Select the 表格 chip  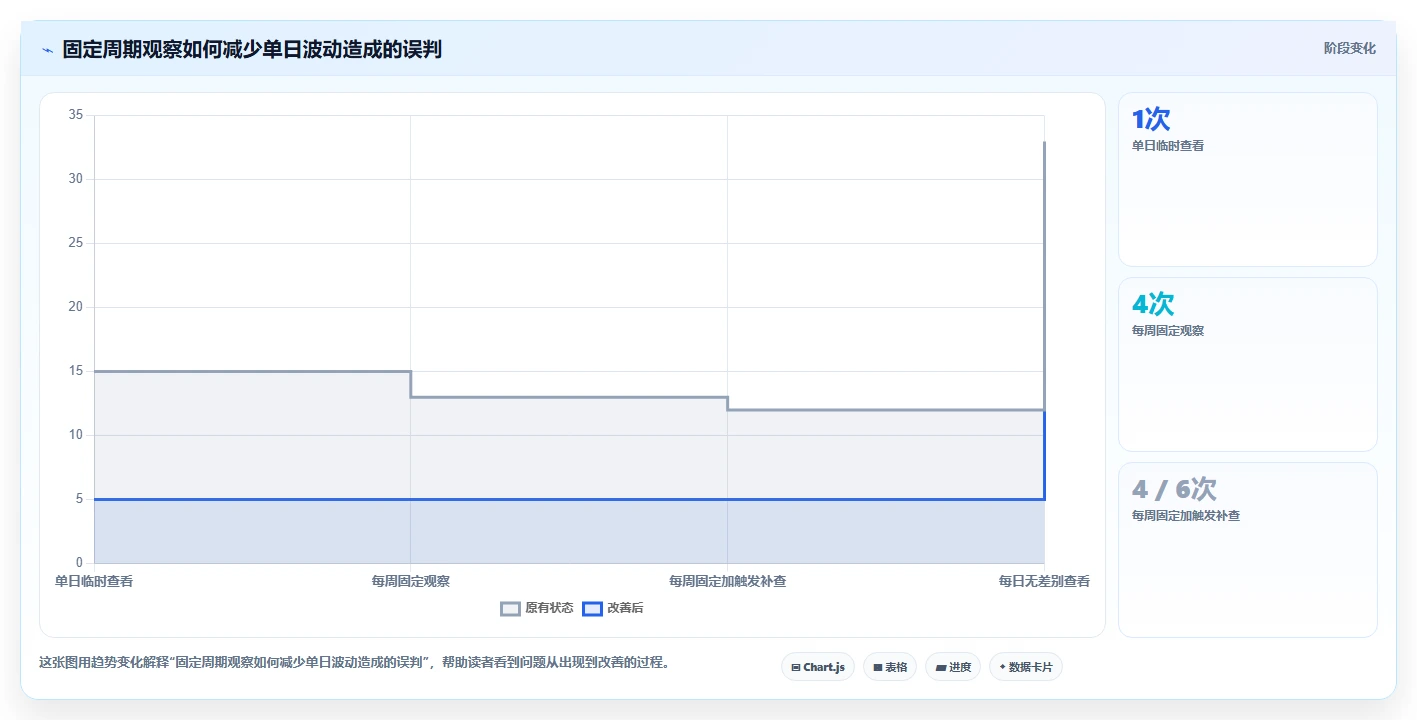(890, 667)
